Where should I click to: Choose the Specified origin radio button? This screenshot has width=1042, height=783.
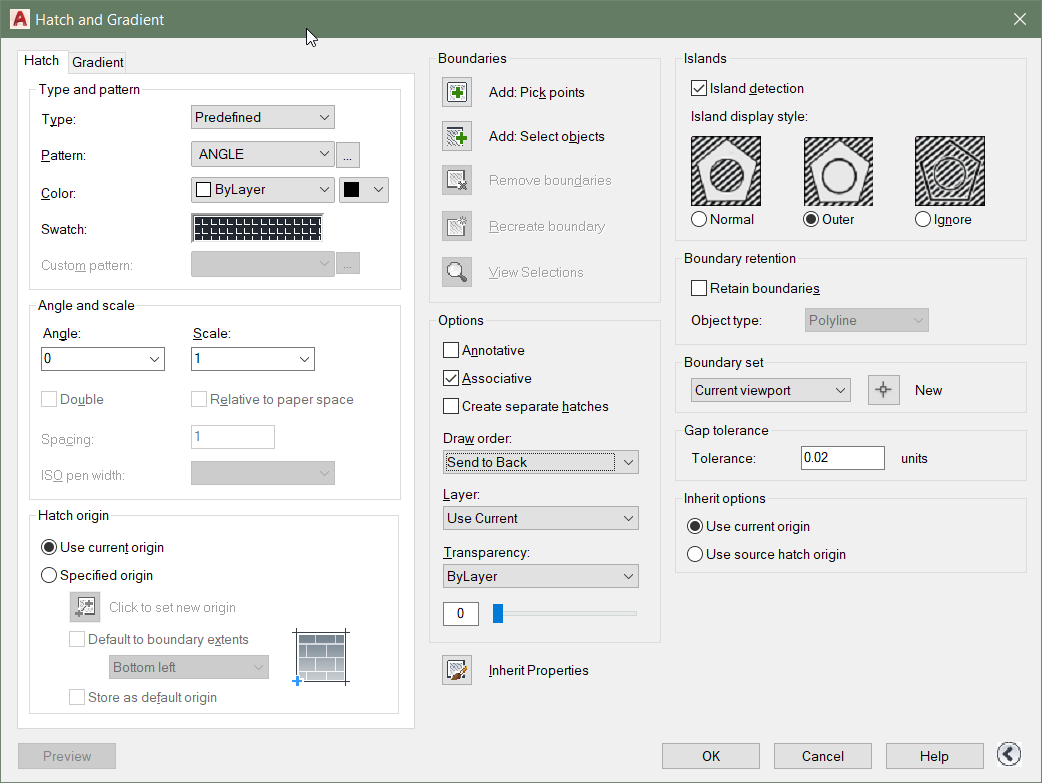tap(49, 576)
